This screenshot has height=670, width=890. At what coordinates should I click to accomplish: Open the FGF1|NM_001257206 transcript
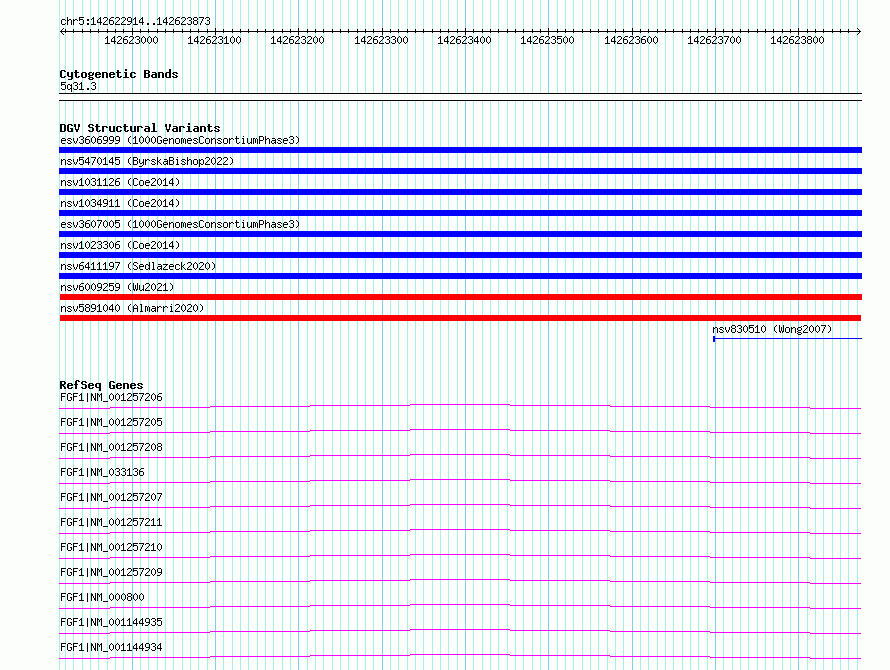coord(111,397)
